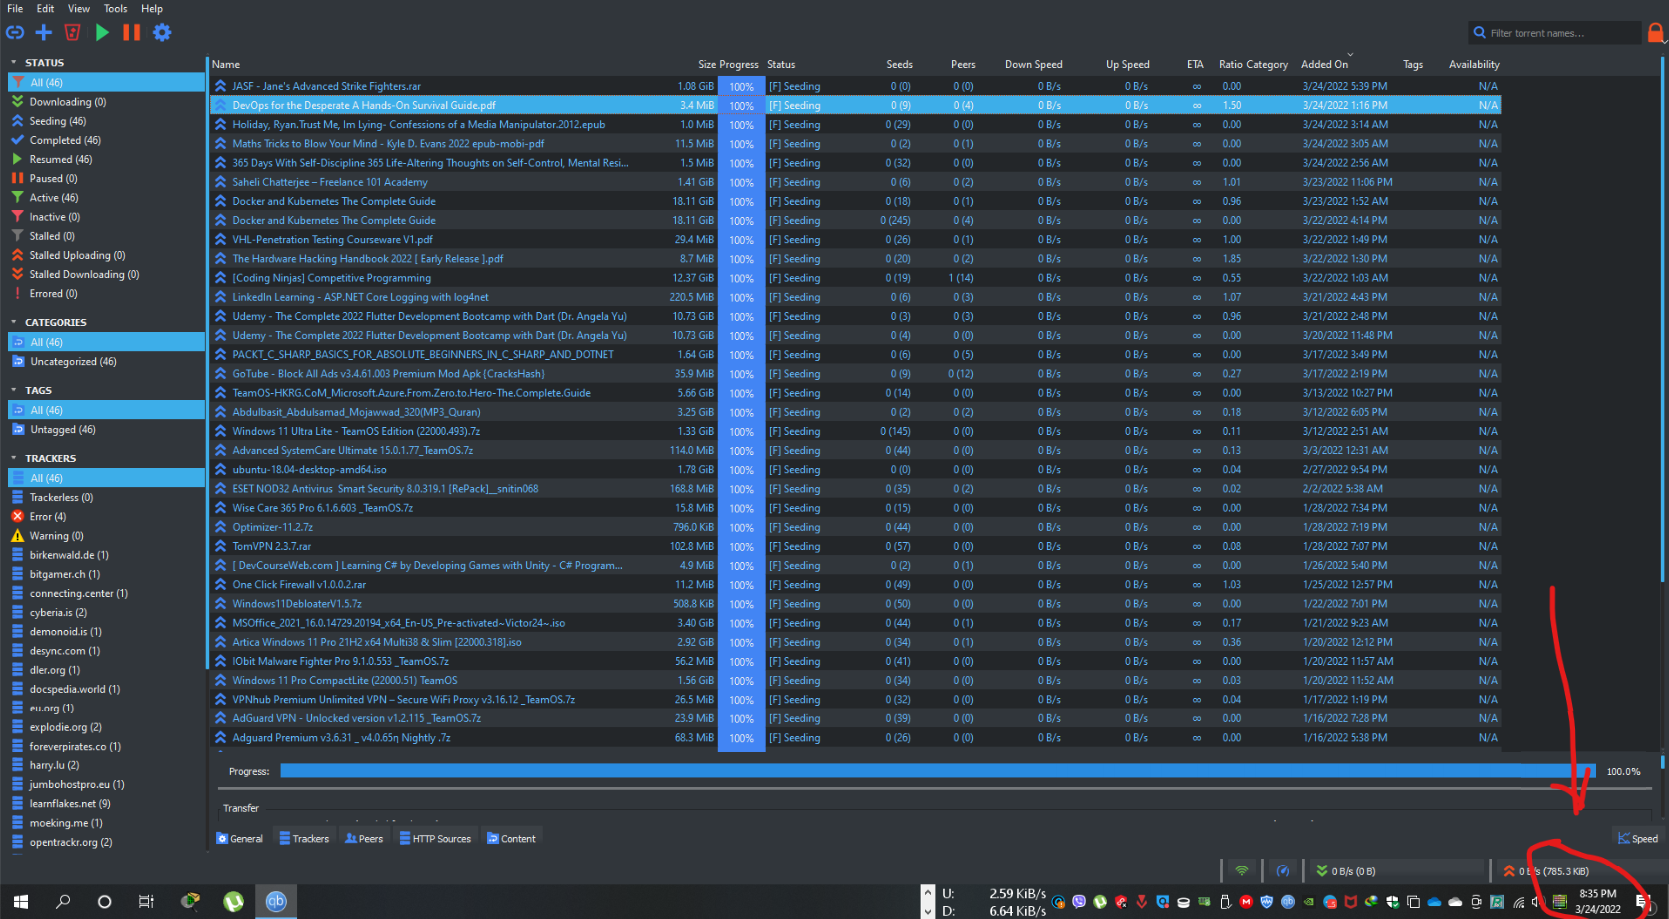Sort by the Size column header

707,64
